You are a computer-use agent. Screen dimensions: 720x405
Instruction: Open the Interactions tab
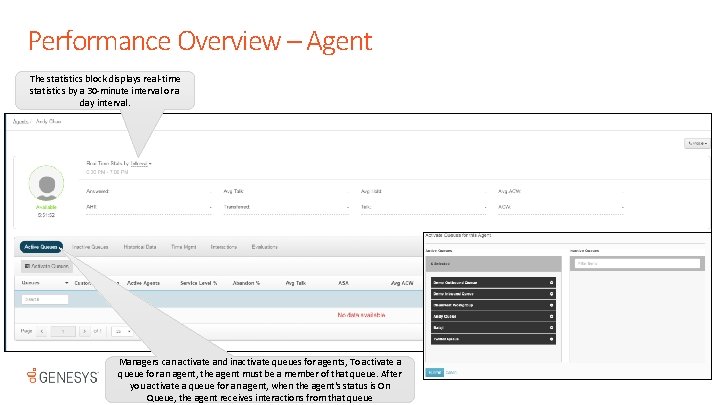[x=224, y=247]
